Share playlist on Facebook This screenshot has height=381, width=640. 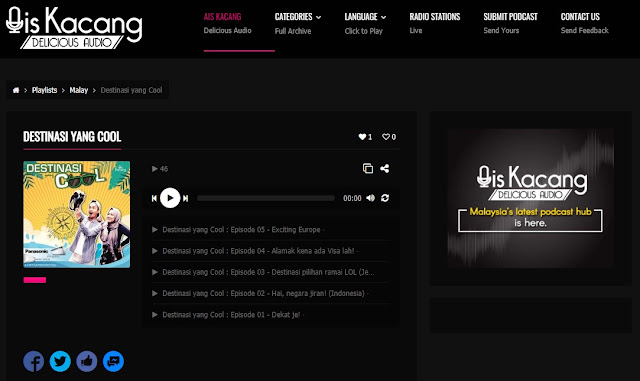[33, 361]
